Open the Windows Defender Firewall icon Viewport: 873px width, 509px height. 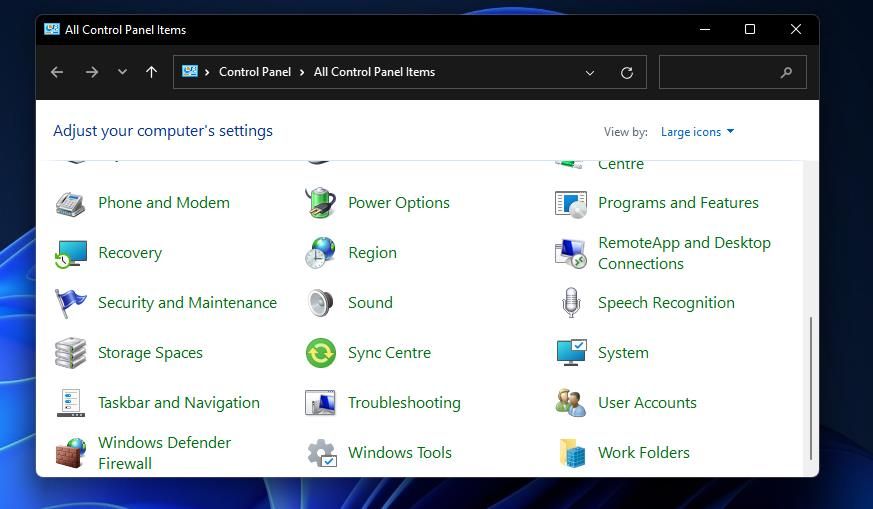pos(71,453)
